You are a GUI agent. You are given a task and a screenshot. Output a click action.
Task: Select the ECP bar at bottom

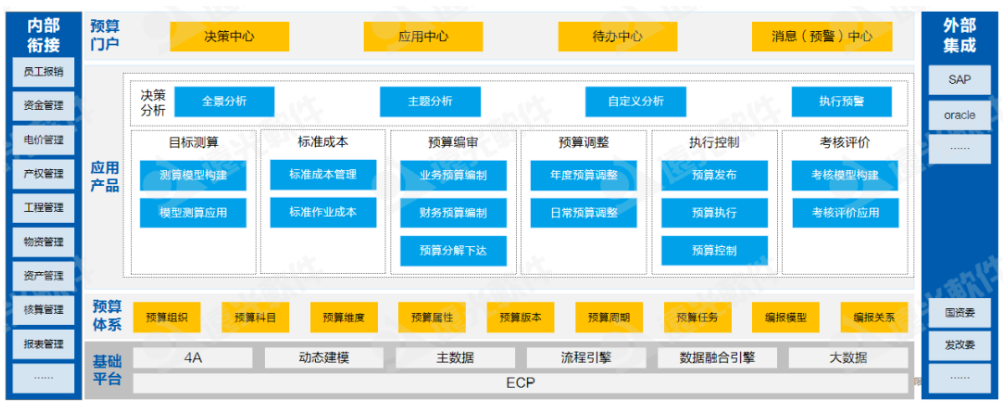[521, 382]
